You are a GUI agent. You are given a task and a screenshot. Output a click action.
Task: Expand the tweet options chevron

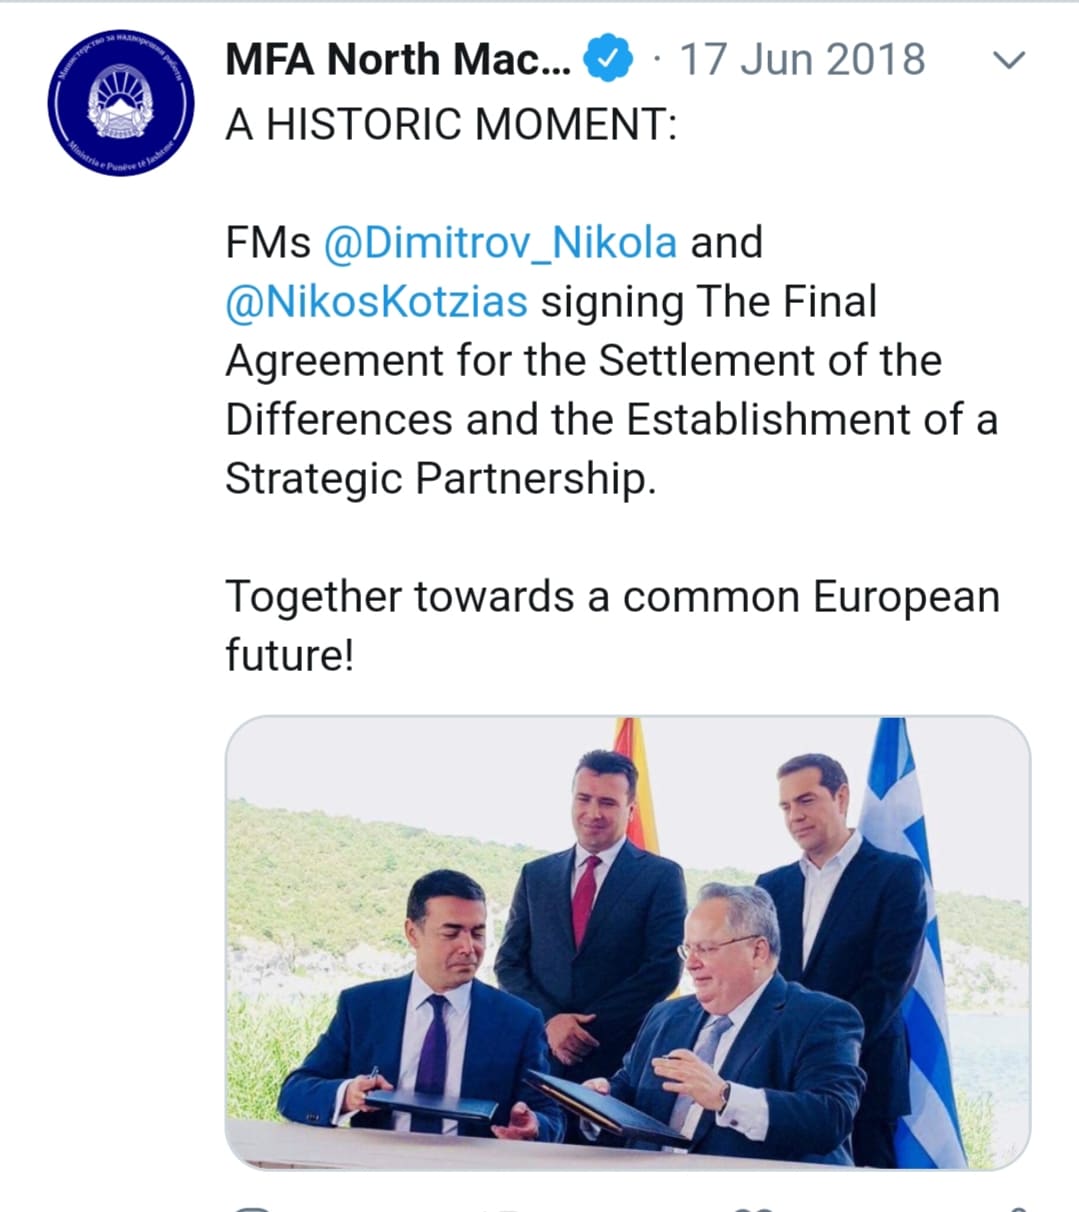[1009, 60]
